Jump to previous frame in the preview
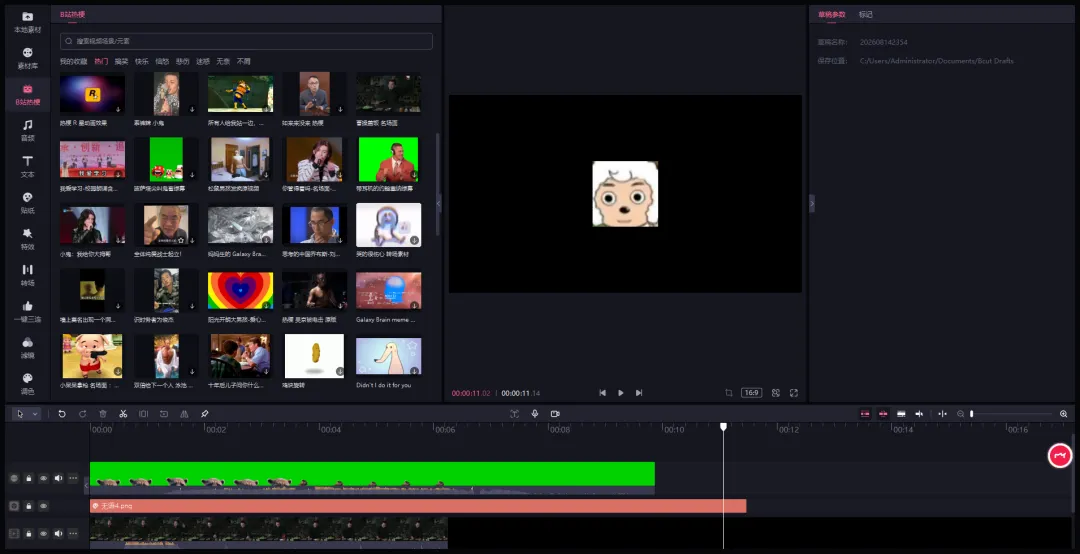Screen dimensions: 1080x554 pyautogui.click(x=603, y=393)
